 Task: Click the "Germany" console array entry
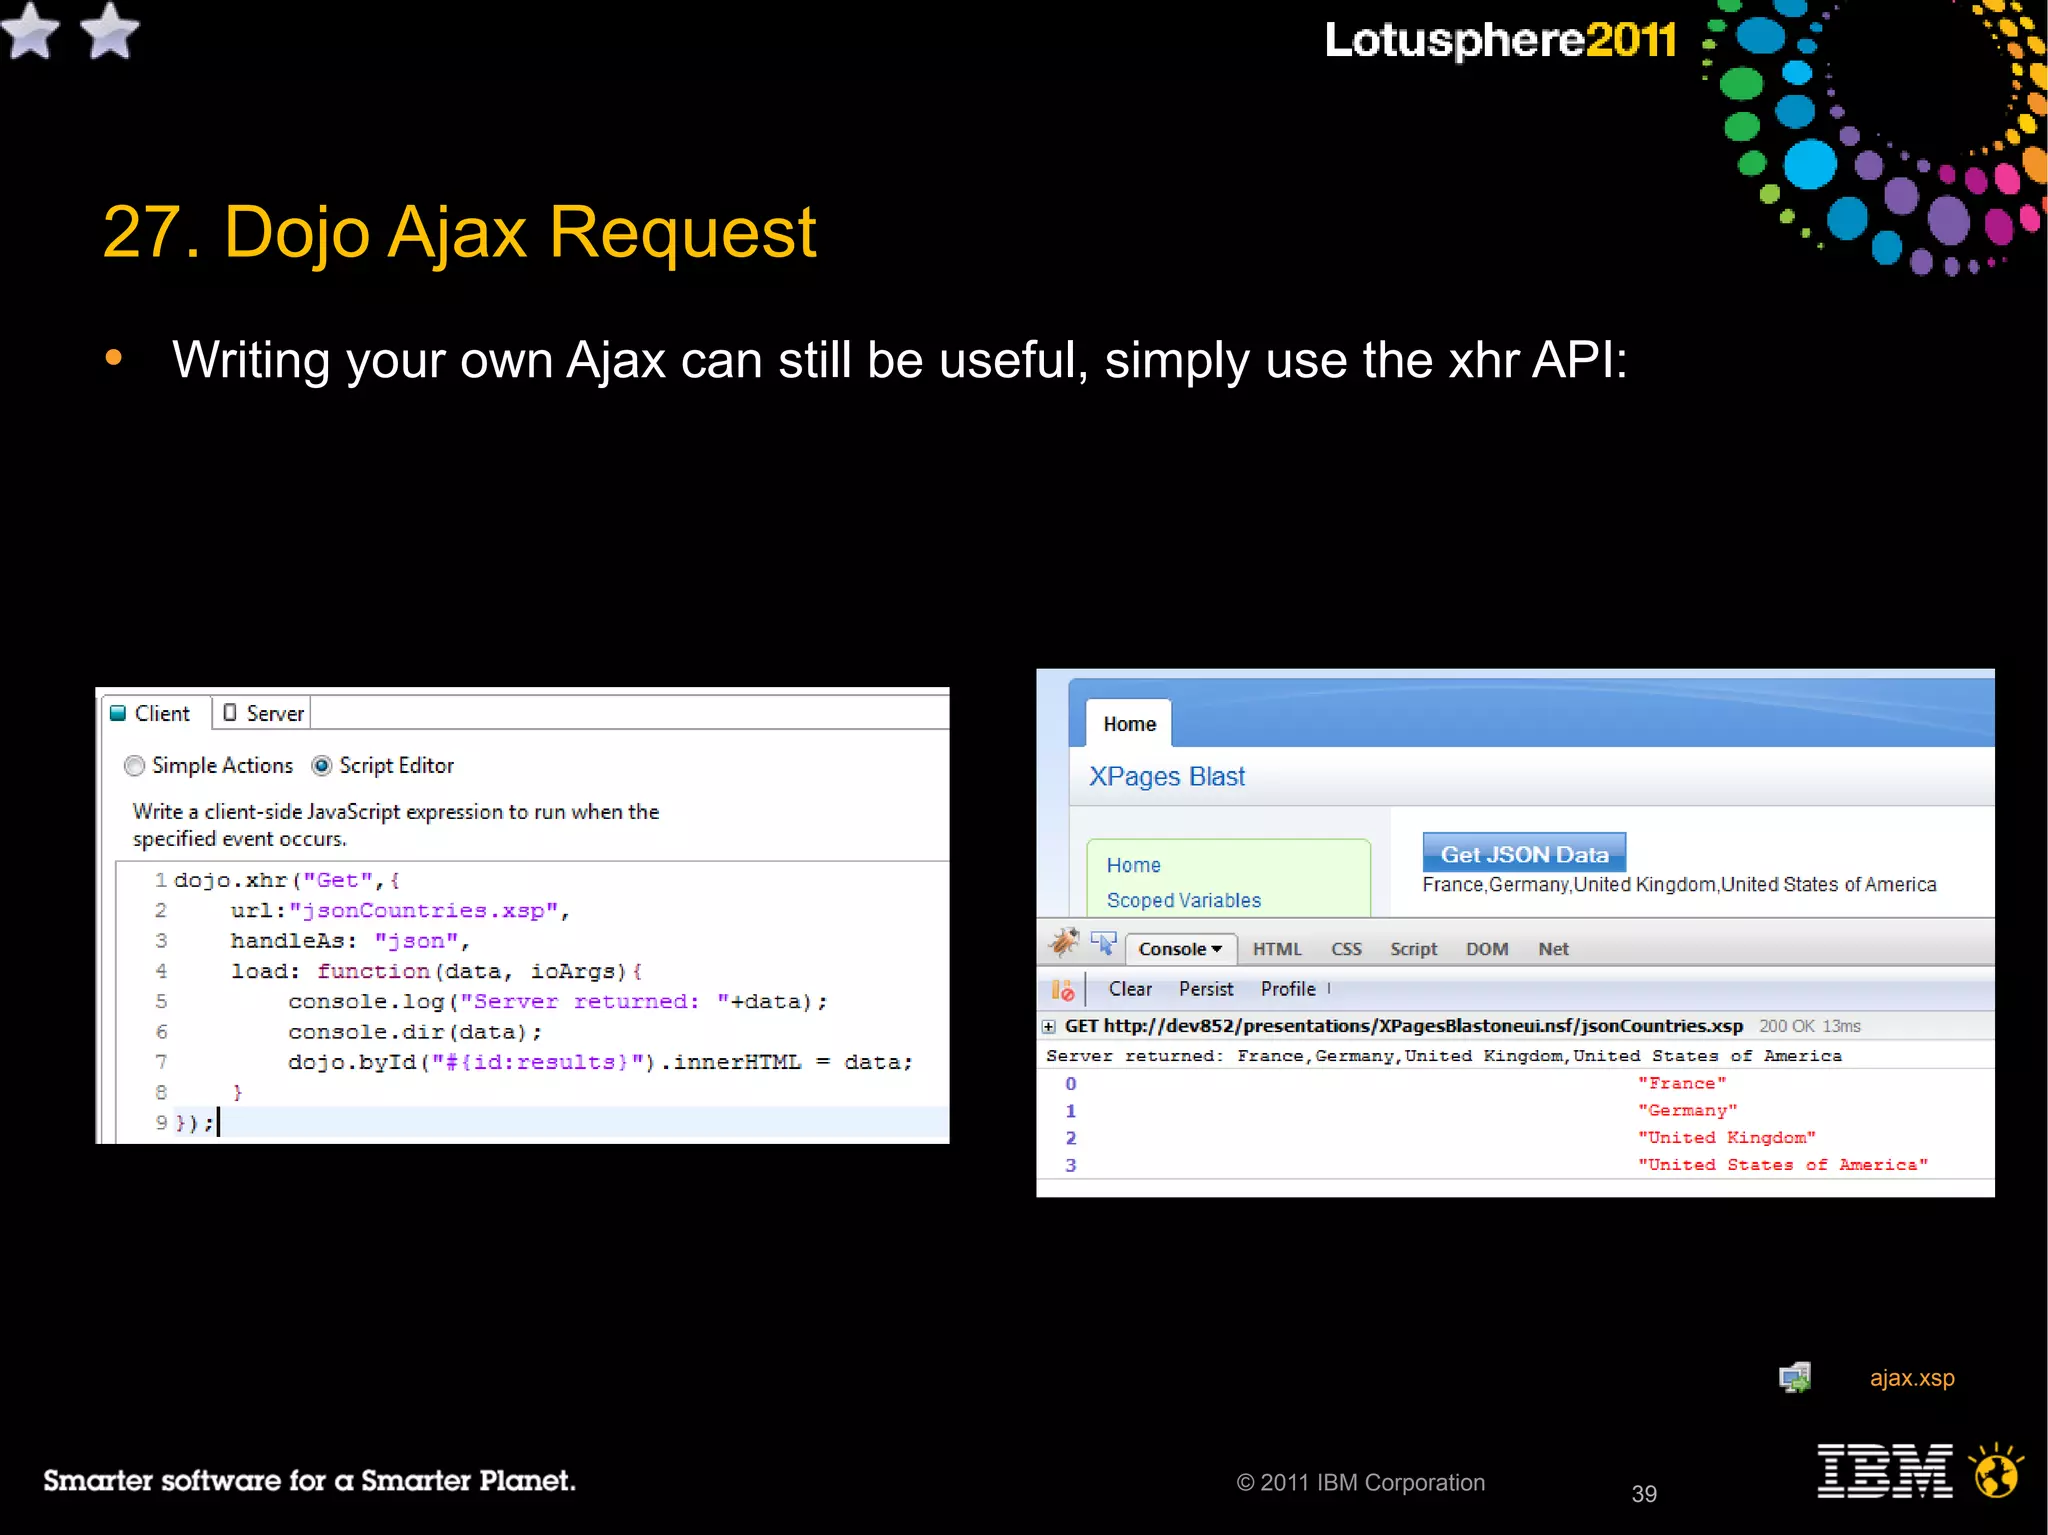pyautogui.click(x=1687, y=1110)
